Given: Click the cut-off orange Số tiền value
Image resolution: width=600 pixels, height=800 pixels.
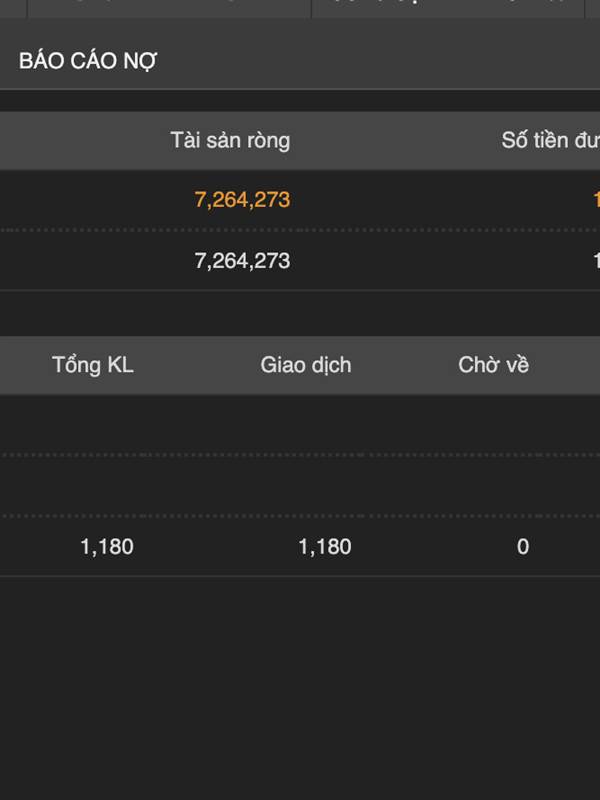Looking at the screenshot, I should click(x=595, y=200).
